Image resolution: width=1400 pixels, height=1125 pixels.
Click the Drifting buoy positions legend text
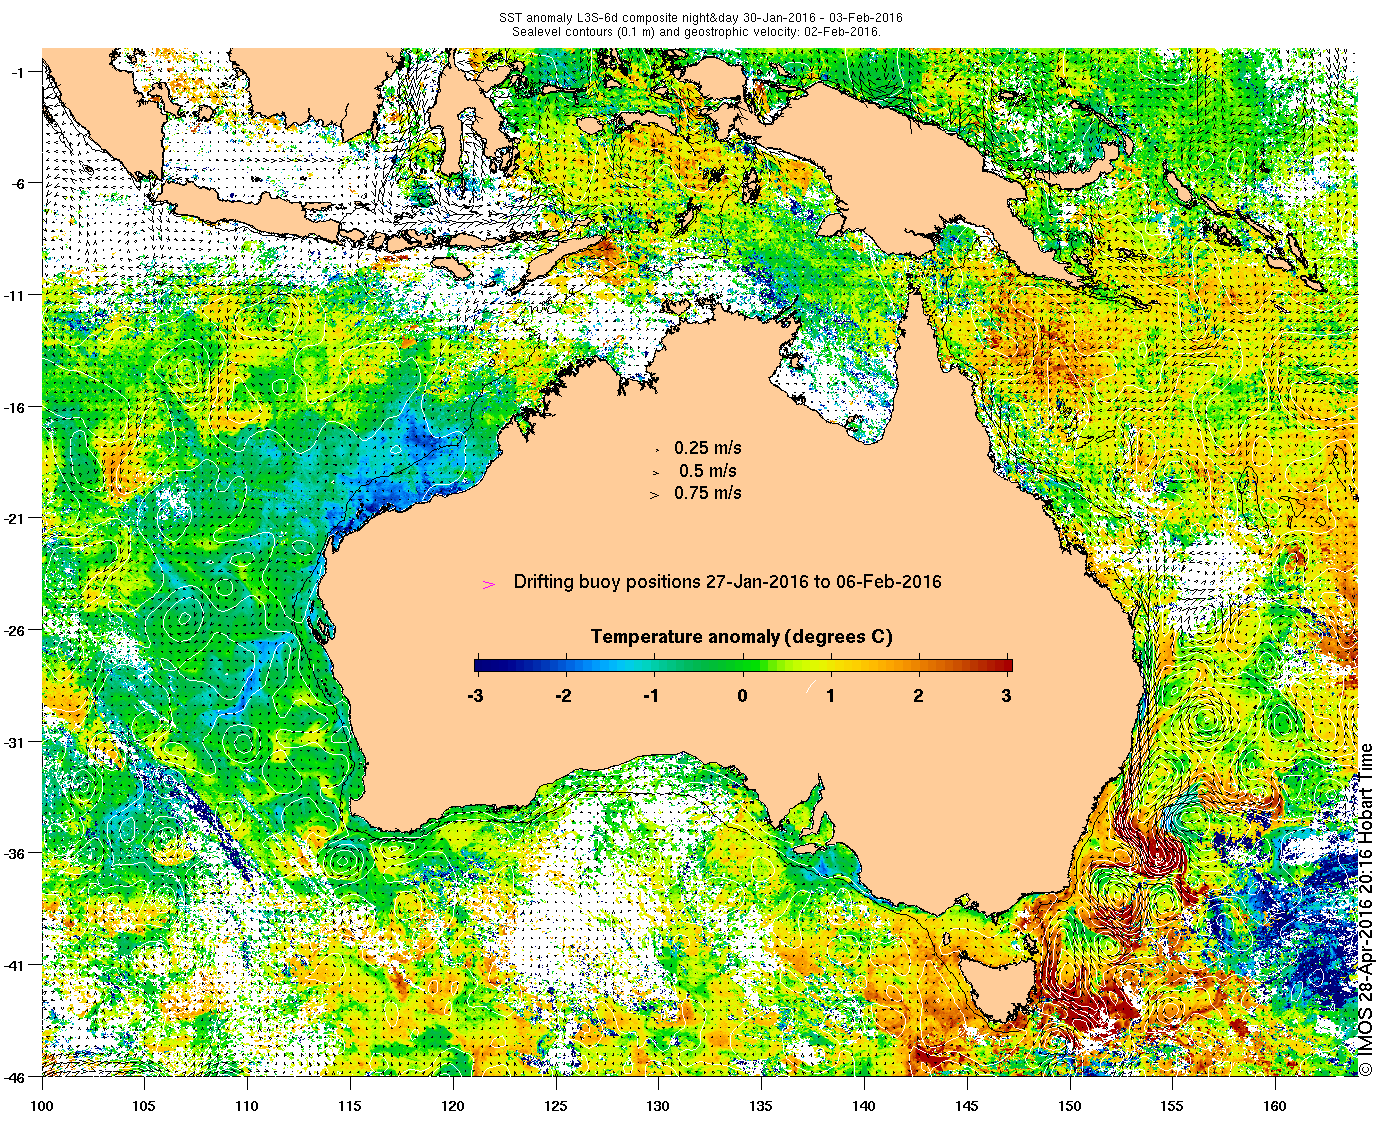click(x=727, y=582)
